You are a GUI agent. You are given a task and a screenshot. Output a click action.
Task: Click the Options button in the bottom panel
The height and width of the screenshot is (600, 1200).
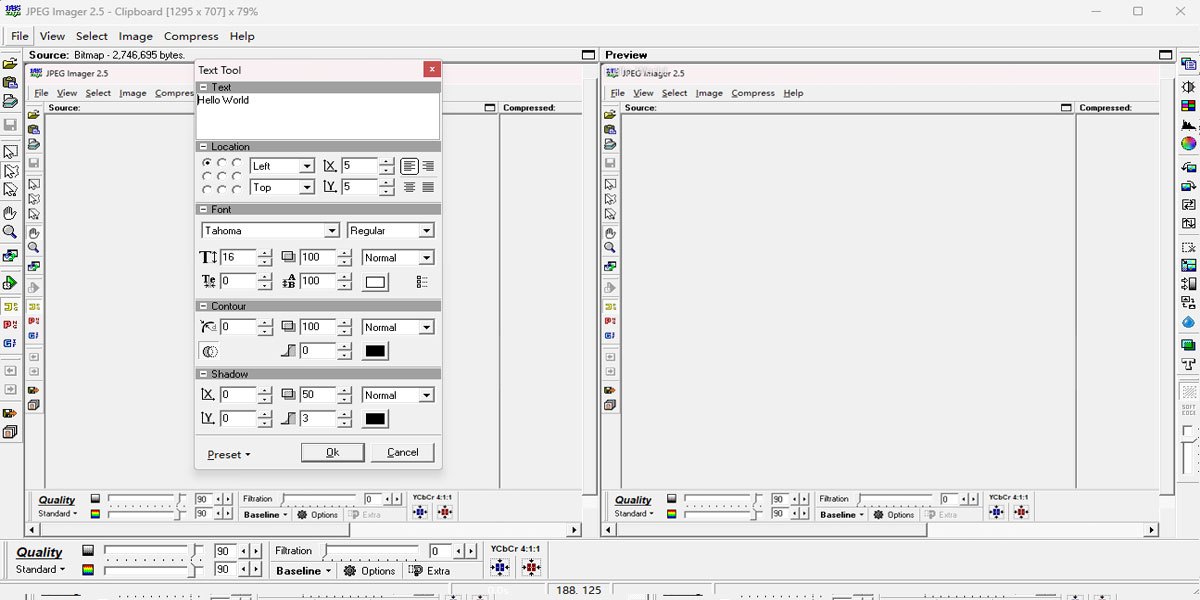(371, 571)
